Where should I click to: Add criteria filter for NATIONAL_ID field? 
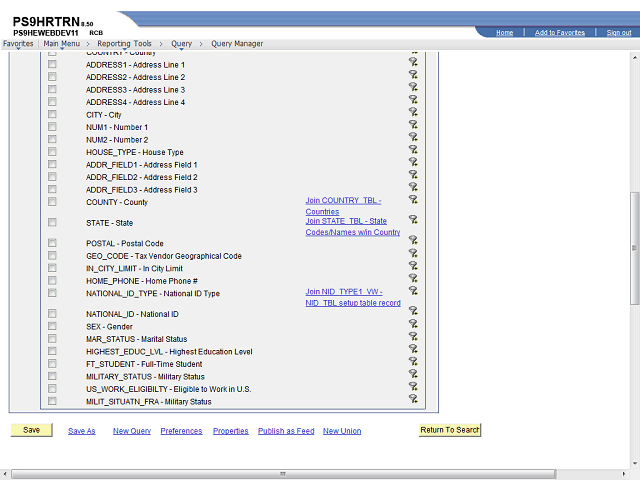click(x=413, y=311)
